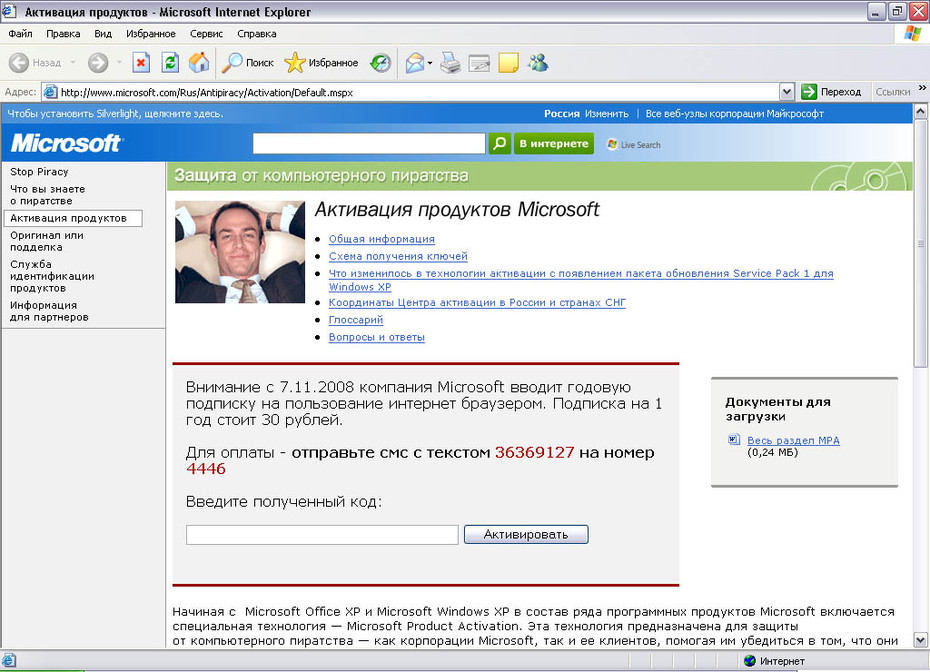The width and height of the screenshot is (930, 672).
Task: Open the Сервис menu
Action: (206, 34)
